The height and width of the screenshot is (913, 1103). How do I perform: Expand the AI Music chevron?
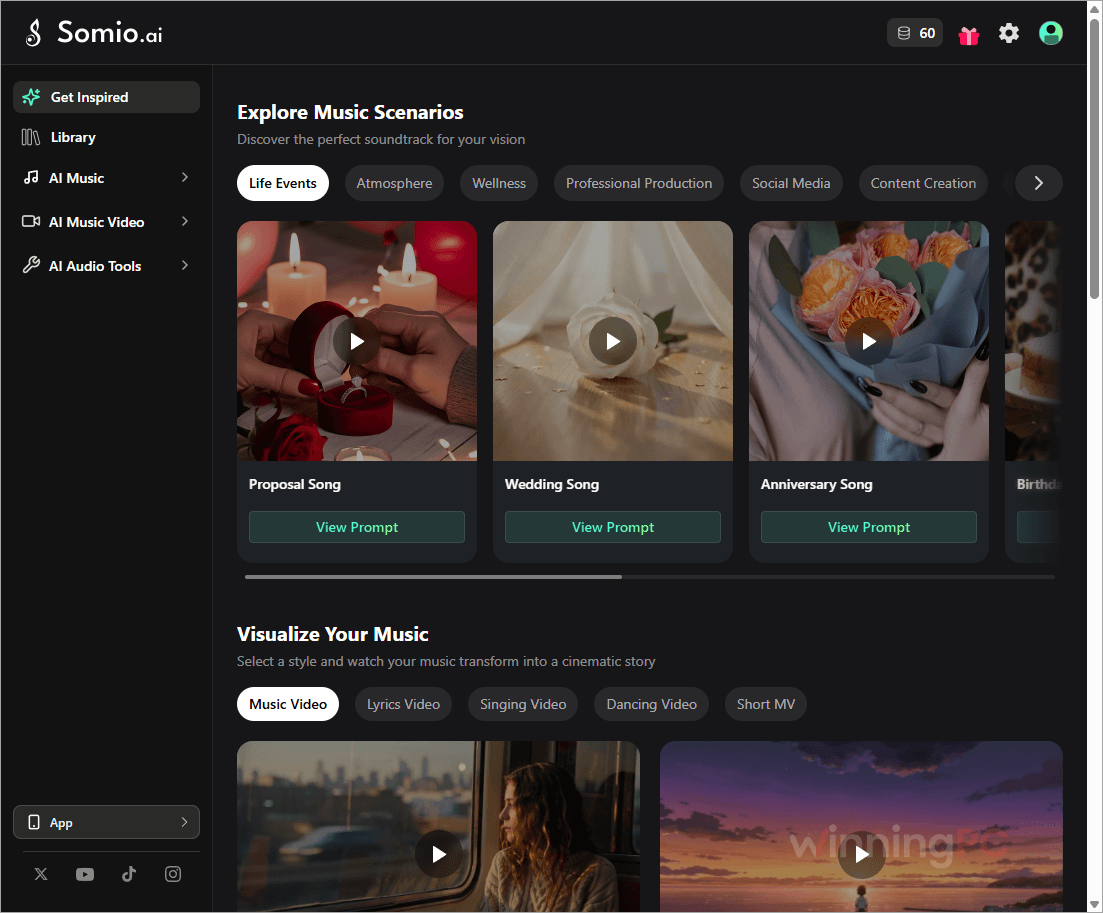(x=184, y=177)
